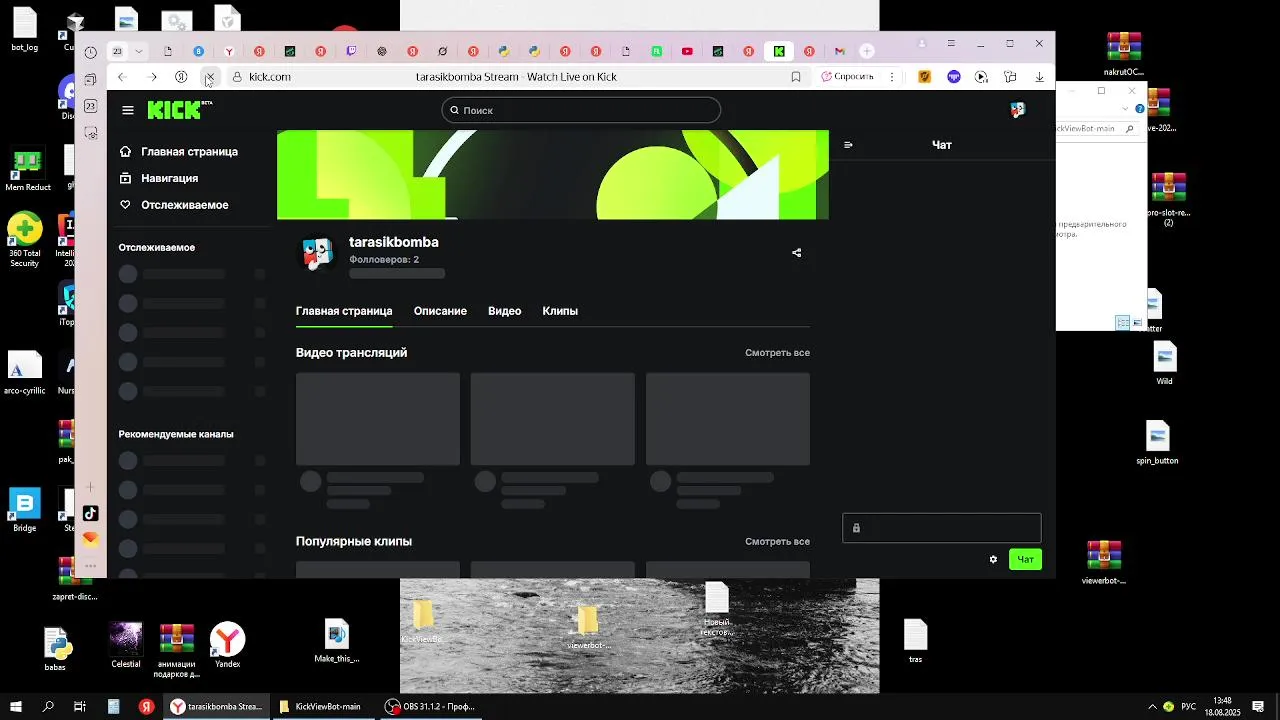This screenshot has height=720, width=1280.
Task: Stop page loading with the X button
Action: click(x=210, y=77)
